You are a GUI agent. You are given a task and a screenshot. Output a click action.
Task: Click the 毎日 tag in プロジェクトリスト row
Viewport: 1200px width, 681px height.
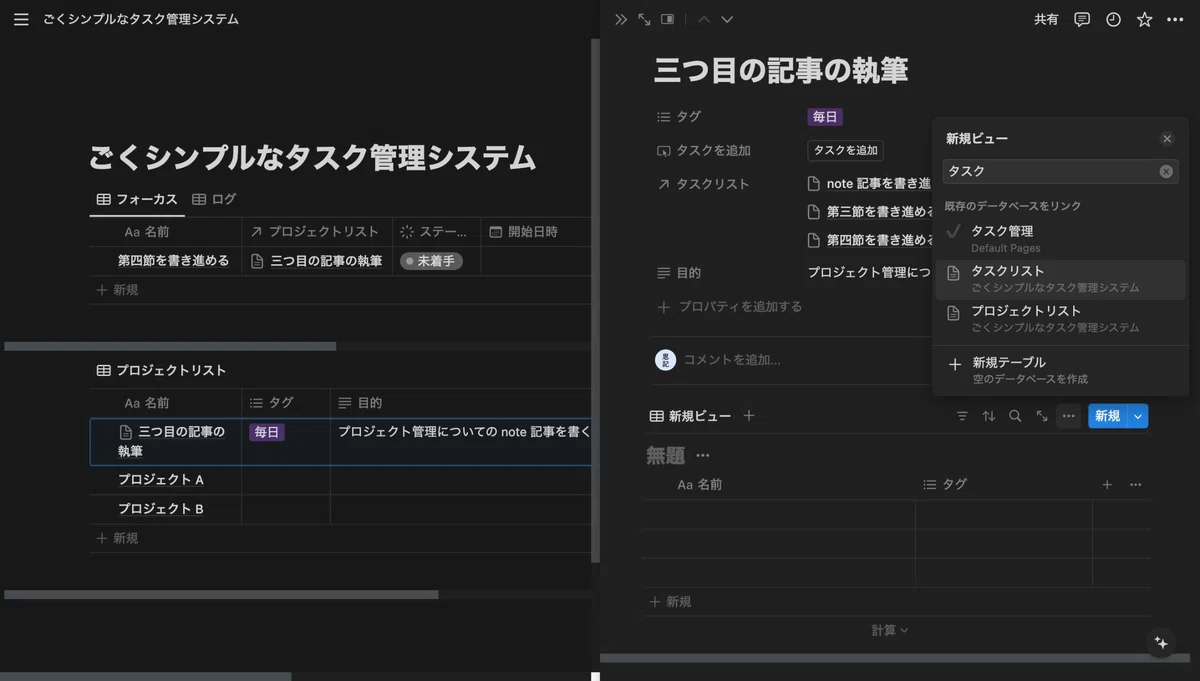click(x=267, y=432)
